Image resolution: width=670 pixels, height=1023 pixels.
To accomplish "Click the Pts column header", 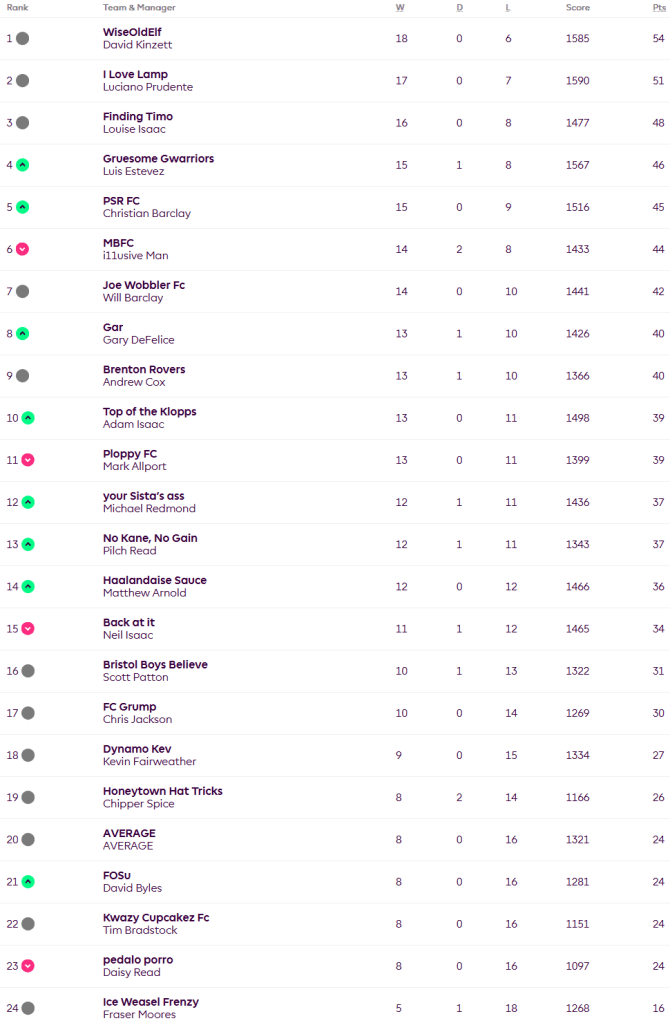I will pyautogui.click(x=657, y=8).
